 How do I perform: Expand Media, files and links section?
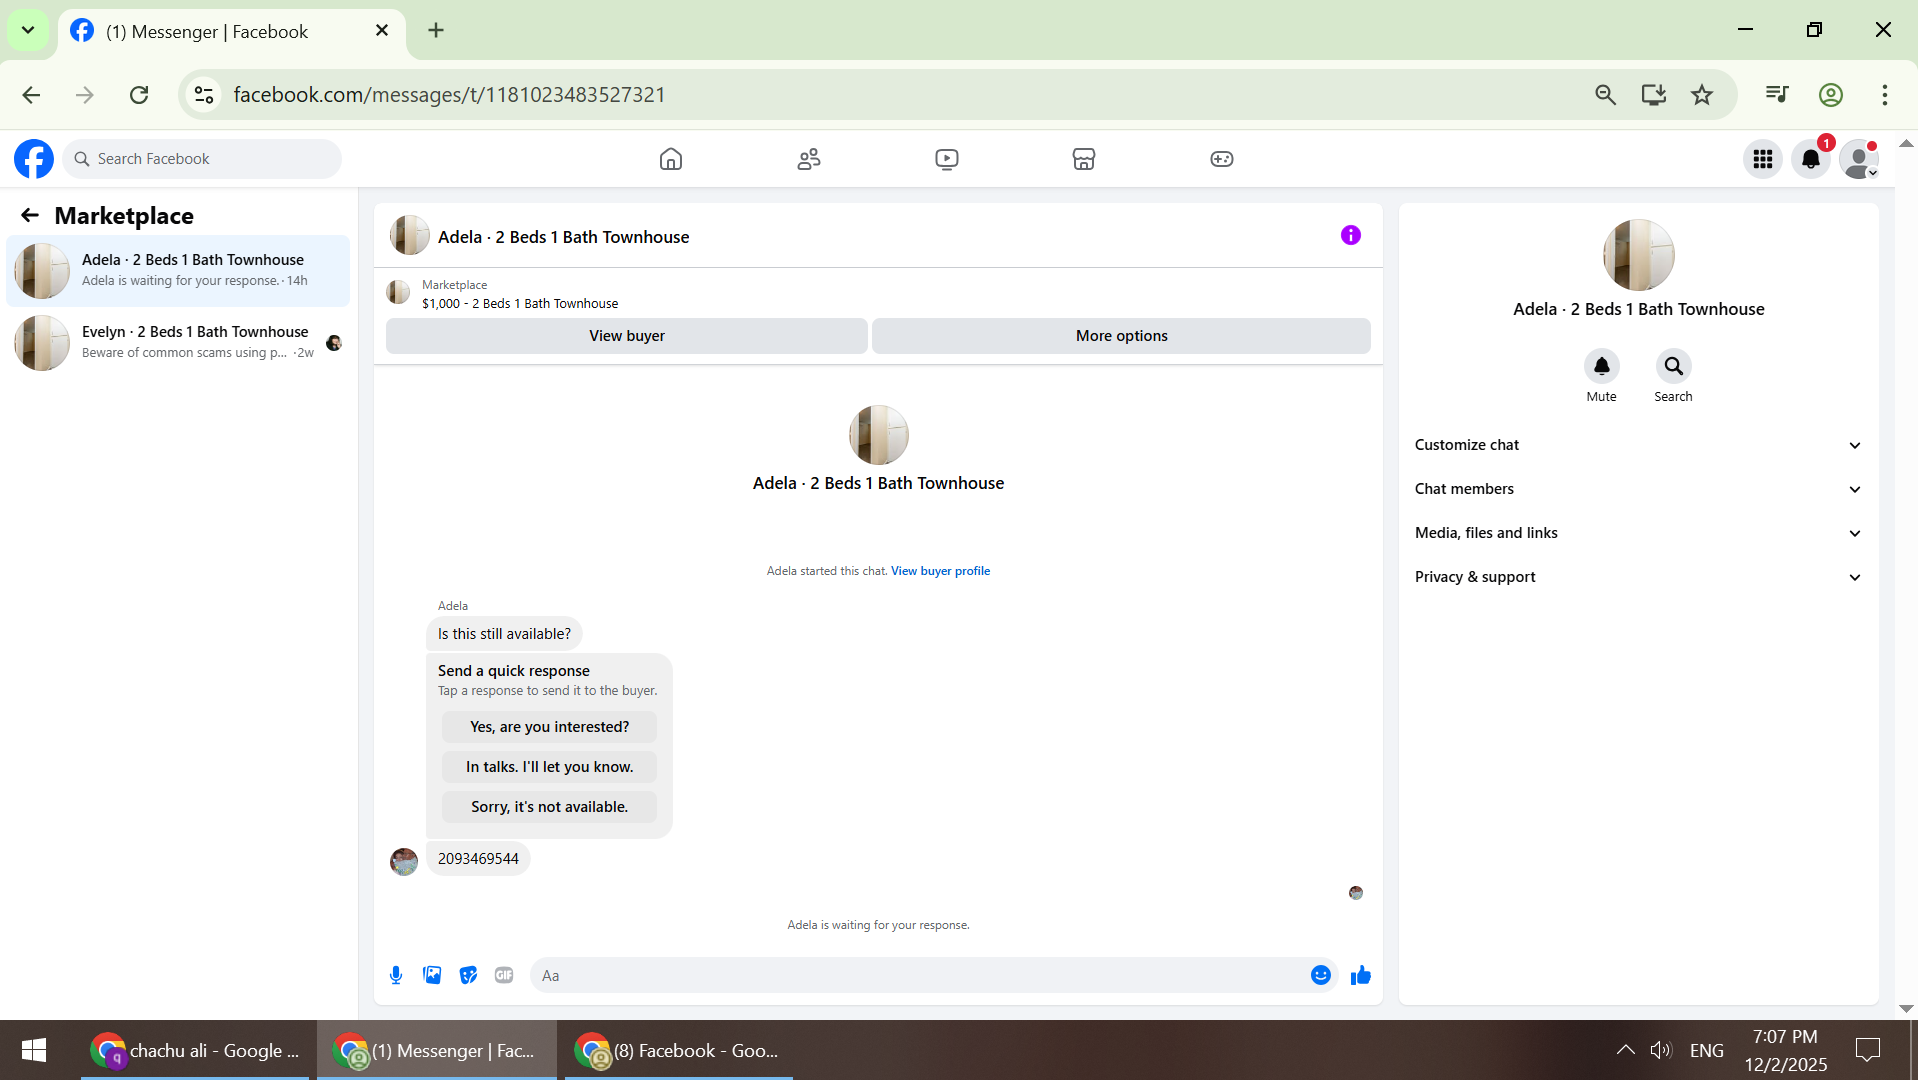pos(1638,533)
